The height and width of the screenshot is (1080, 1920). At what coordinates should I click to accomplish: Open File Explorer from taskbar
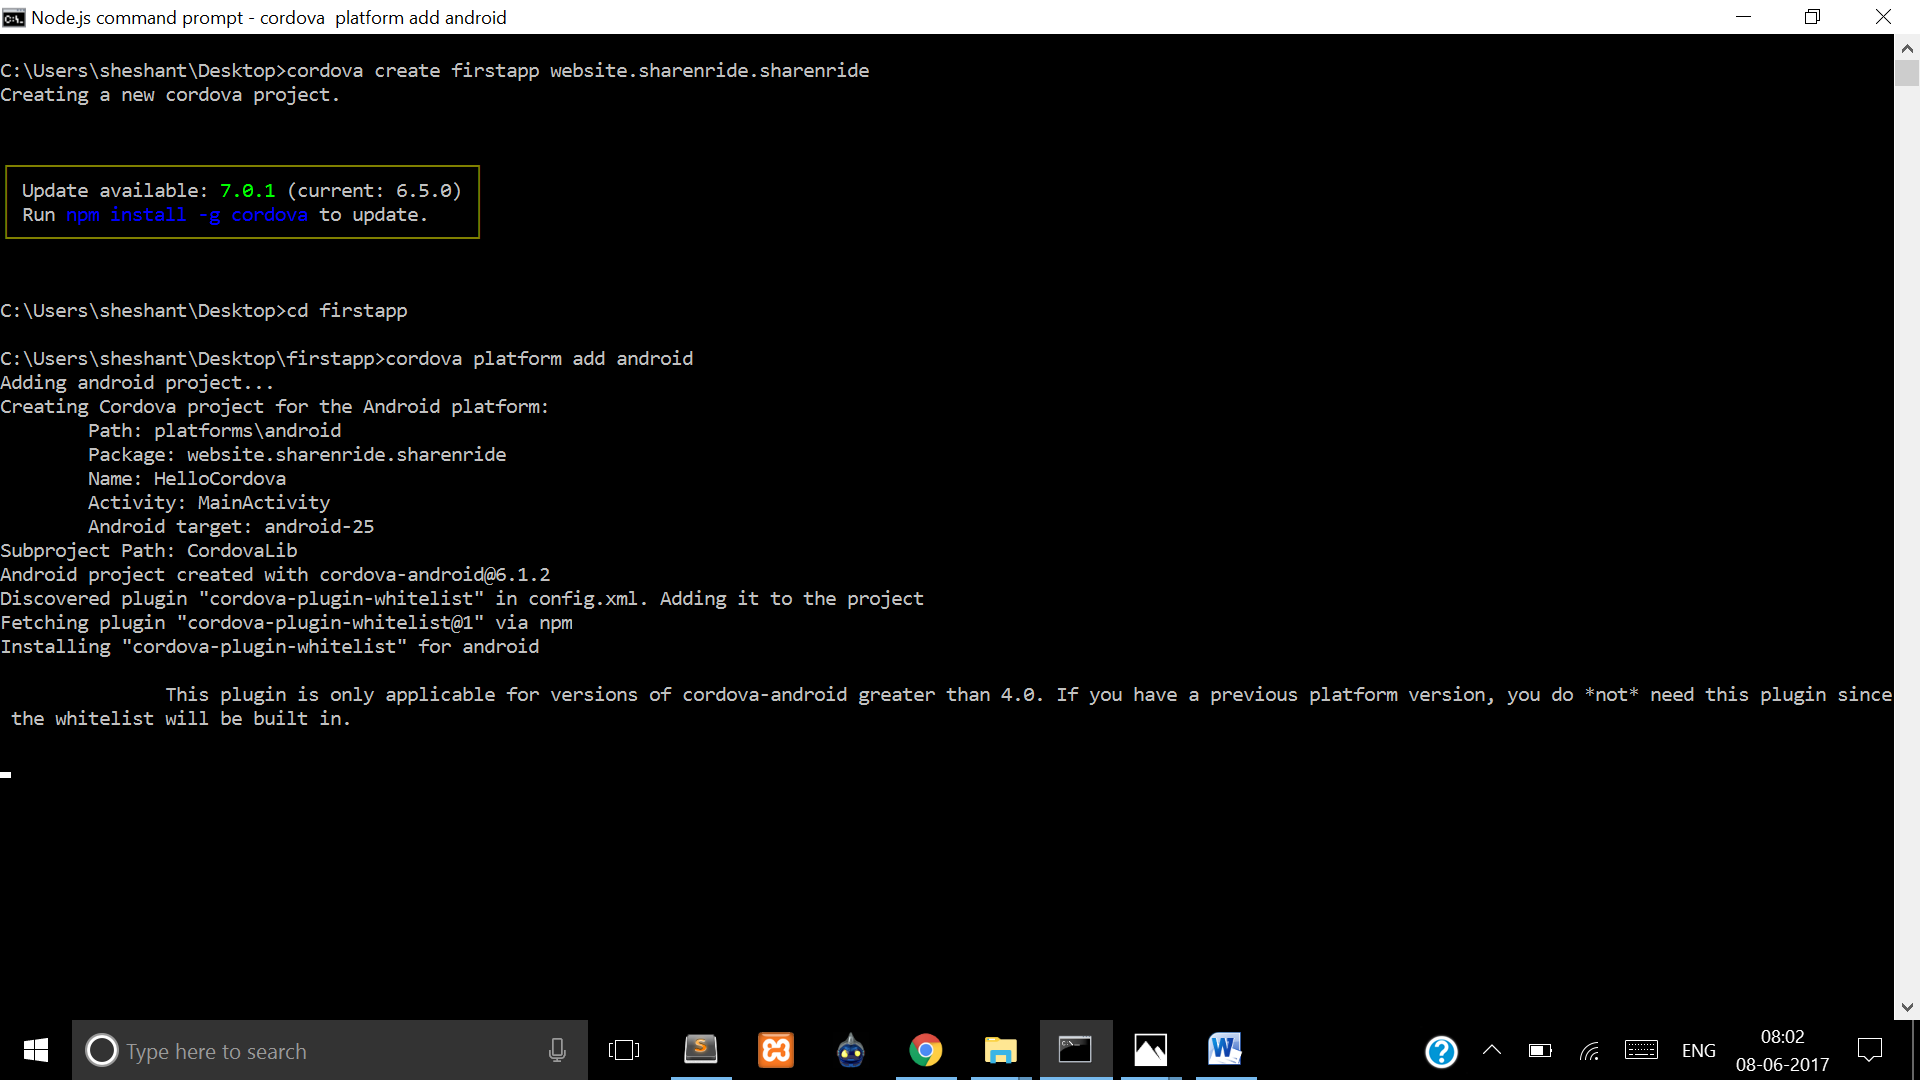pos(1001,1050)
